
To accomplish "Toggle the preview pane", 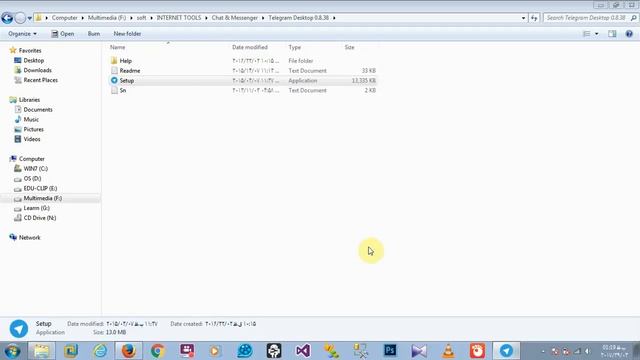I will pos(612,34).
